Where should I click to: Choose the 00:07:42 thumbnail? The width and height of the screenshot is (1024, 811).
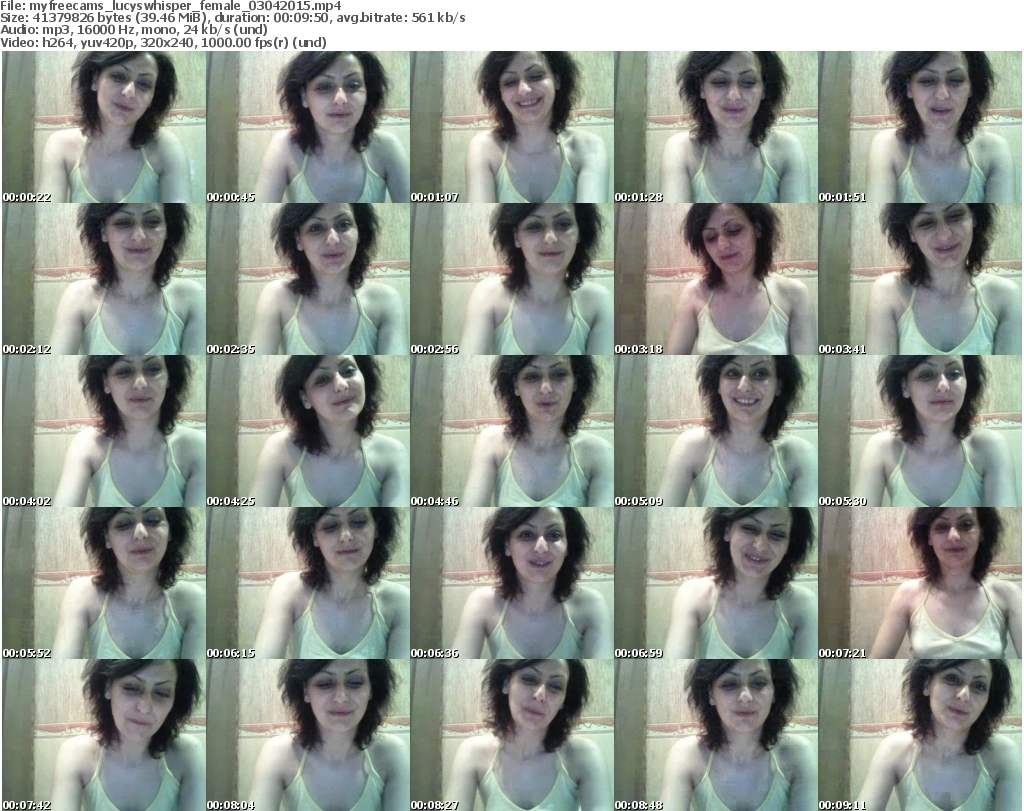pos(104,735)
